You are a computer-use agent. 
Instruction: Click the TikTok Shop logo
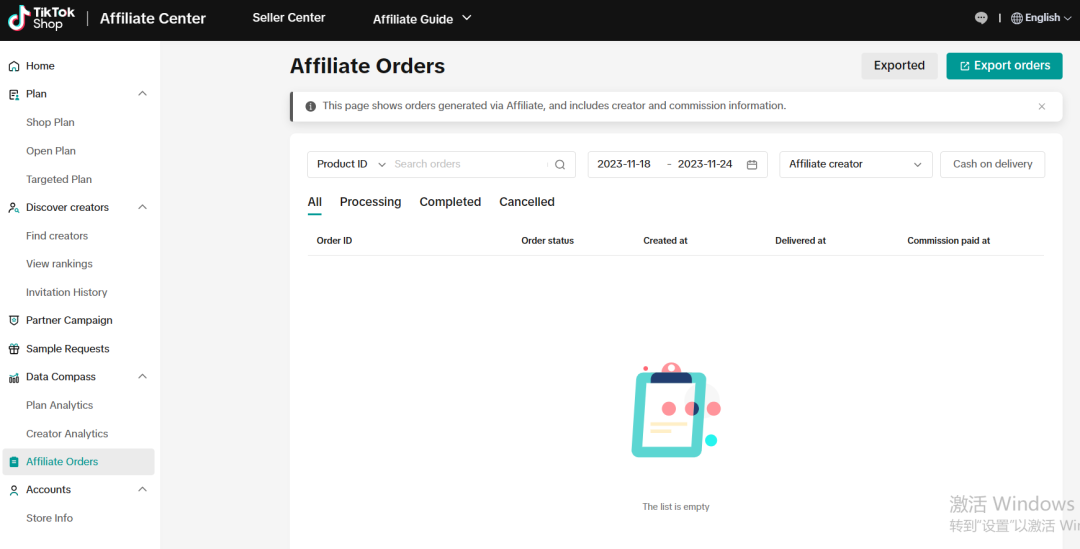pyautogui.click(x=41, y=18)
